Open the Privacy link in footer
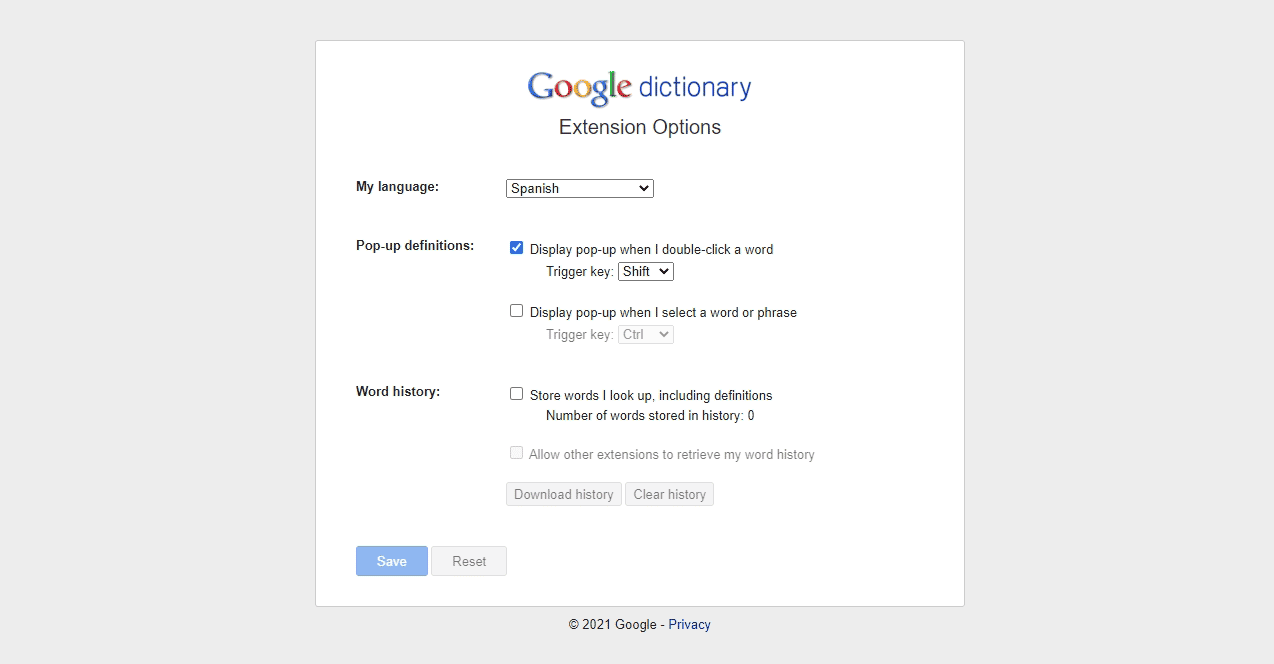Image resolution: width=1274 pixels, height=664 pixels. point(690,624)
